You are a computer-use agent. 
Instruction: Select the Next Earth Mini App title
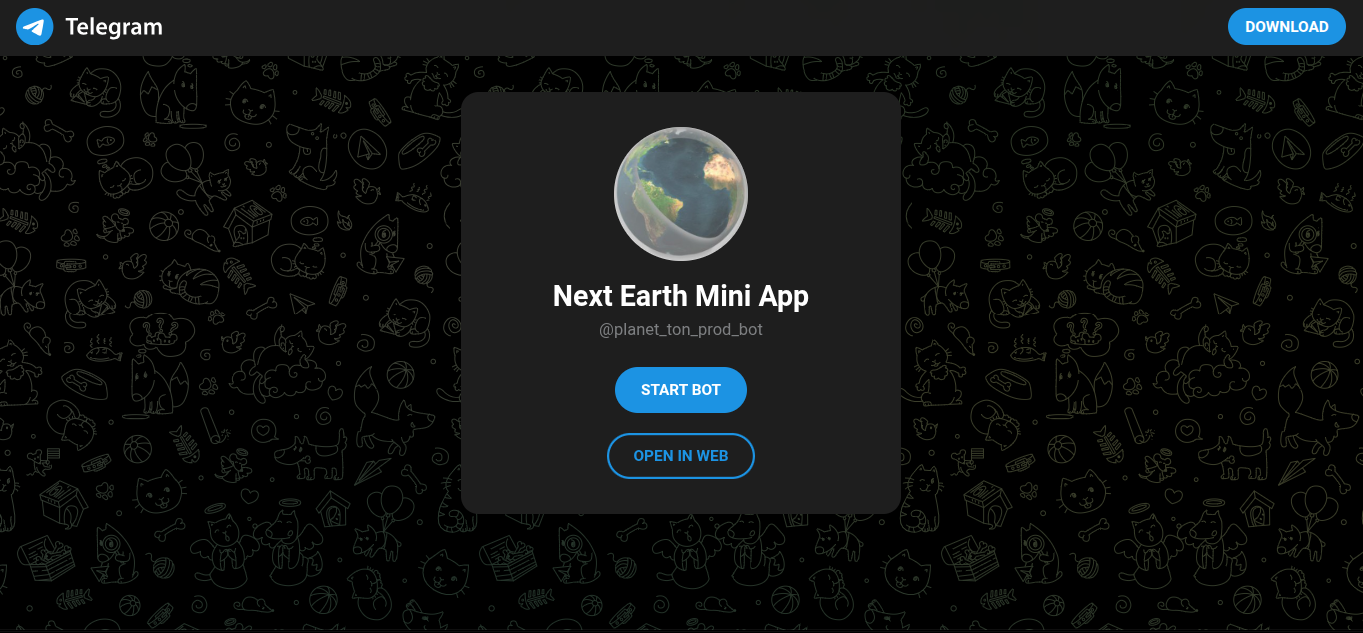pos(681,296)
